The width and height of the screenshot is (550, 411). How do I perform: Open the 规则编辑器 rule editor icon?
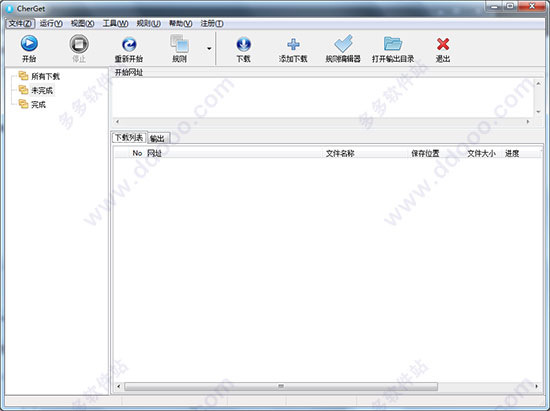(x=343, y=44)
